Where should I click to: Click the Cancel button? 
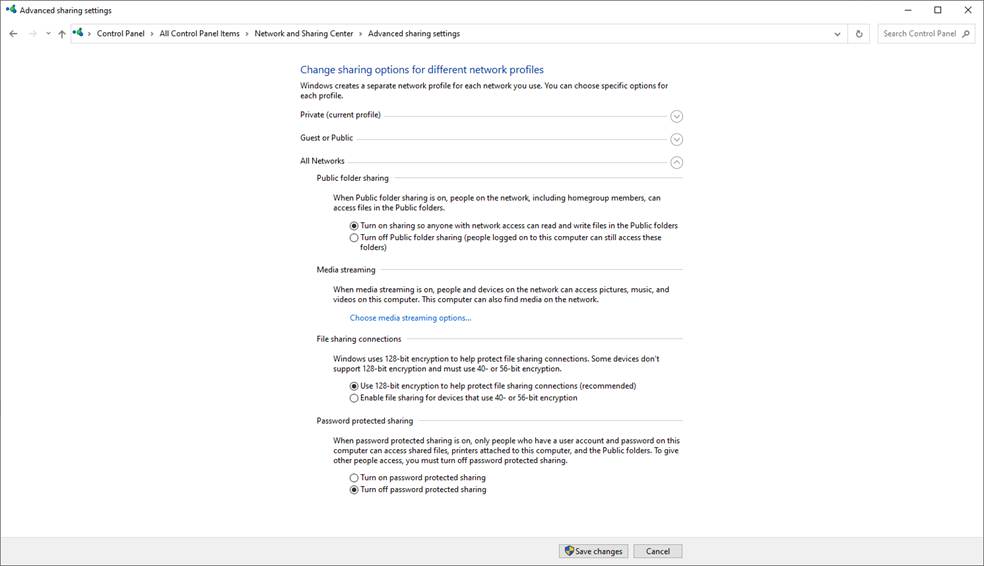coord(658,551)
